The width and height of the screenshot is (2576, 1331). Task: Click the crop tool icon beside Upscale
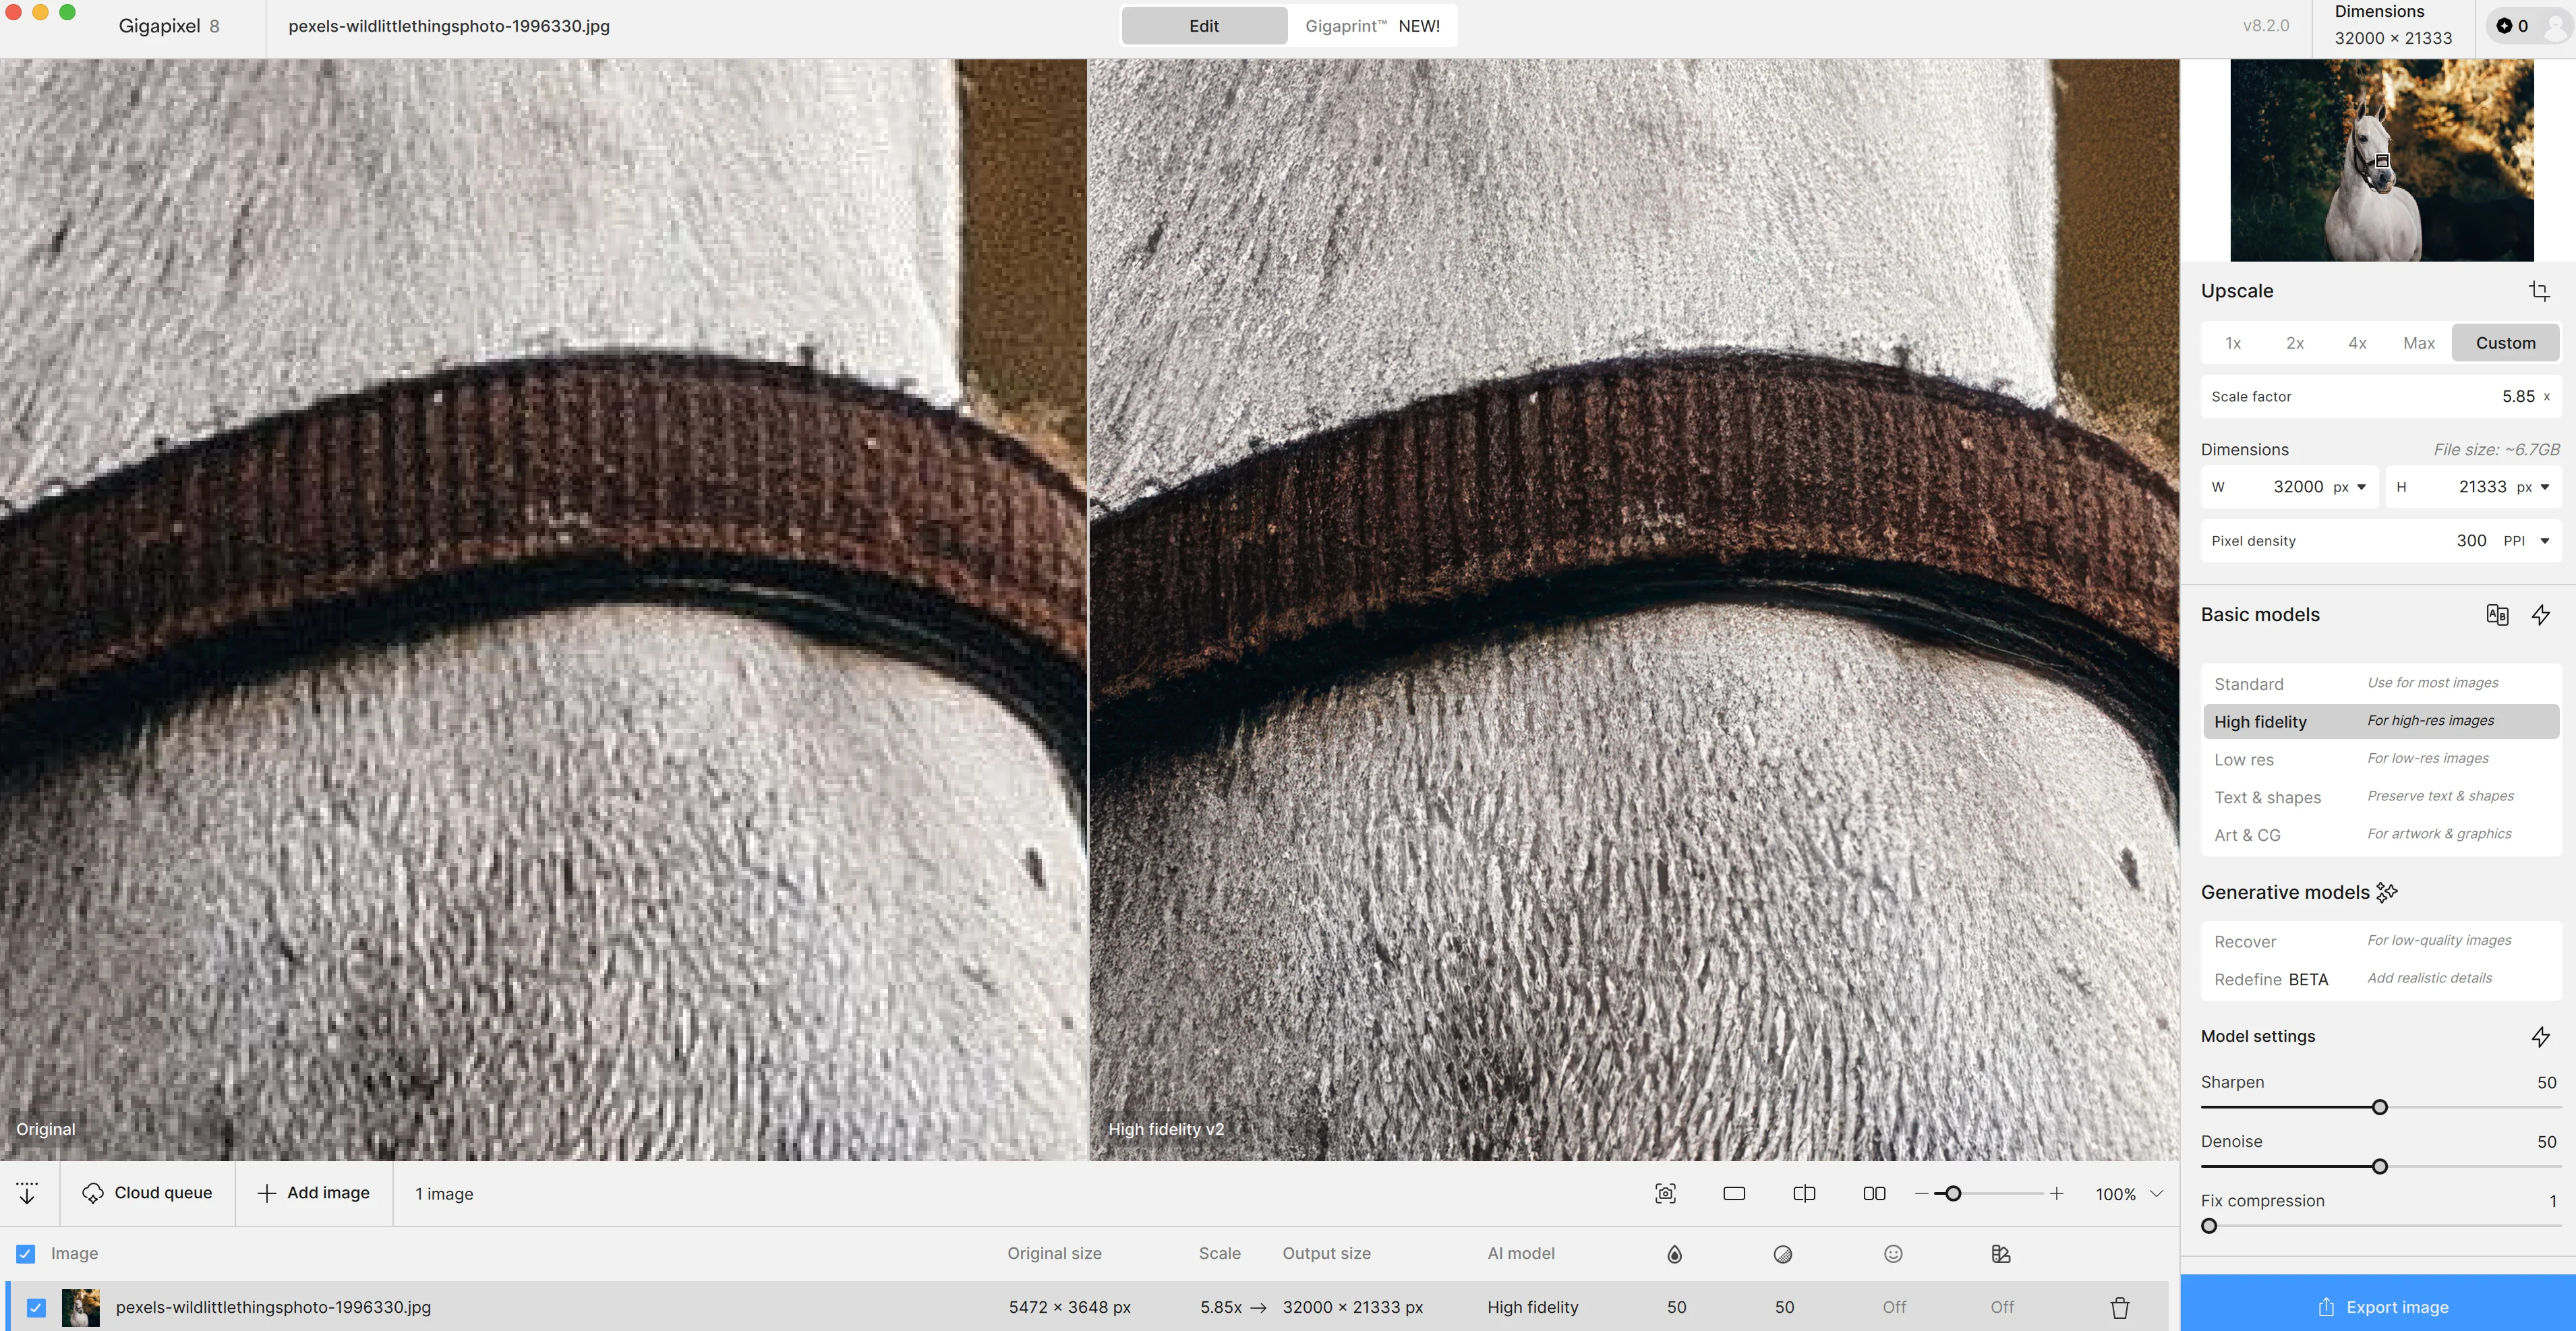coord(2538,291)
